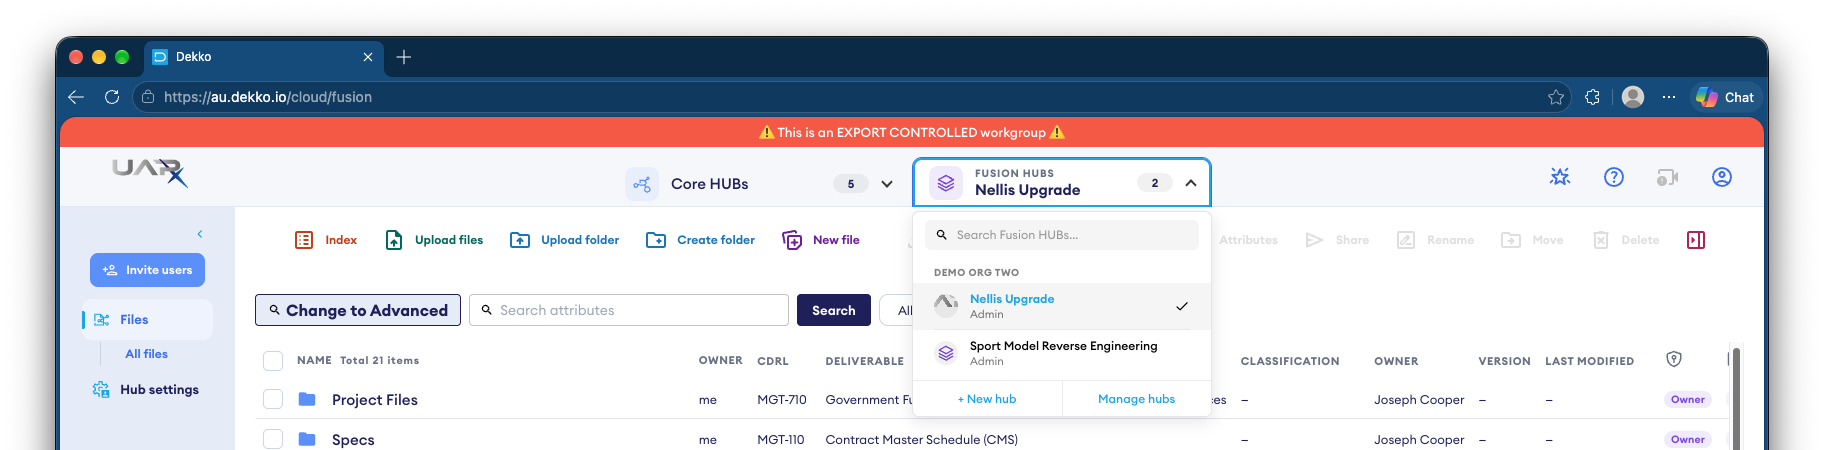Click the grayed Share action
The image size is (1824, 450).
[x=1337, y=240]
